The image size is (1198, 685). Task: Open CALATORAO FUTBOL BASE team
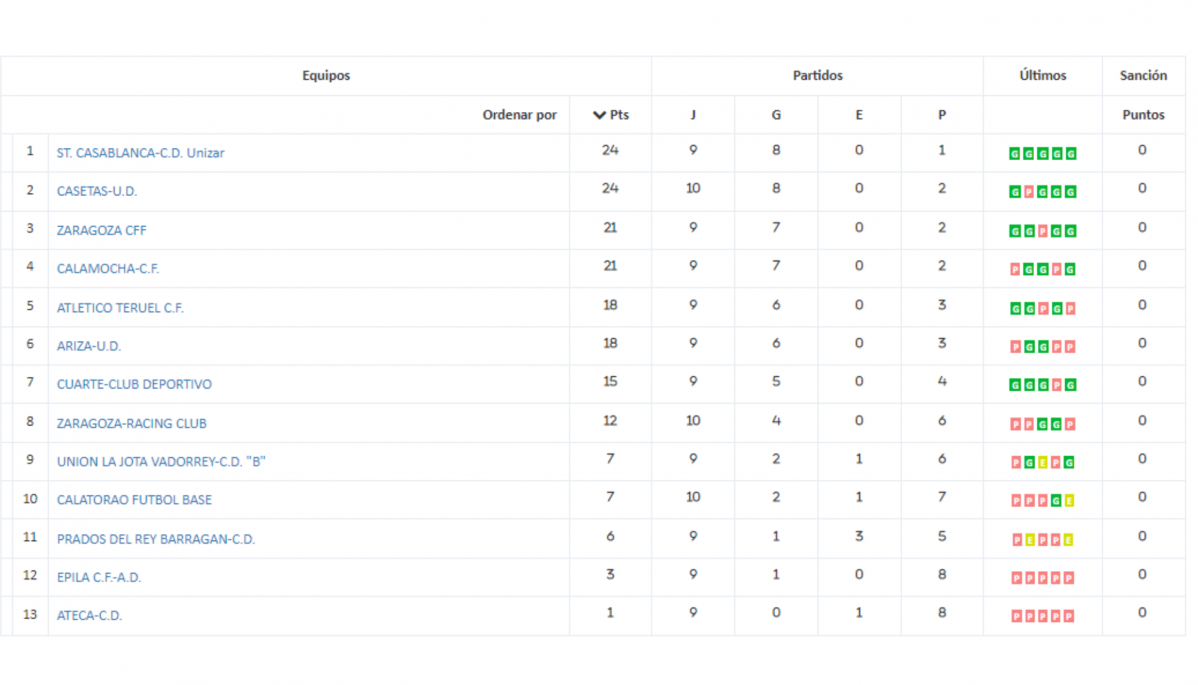(134, 499)
